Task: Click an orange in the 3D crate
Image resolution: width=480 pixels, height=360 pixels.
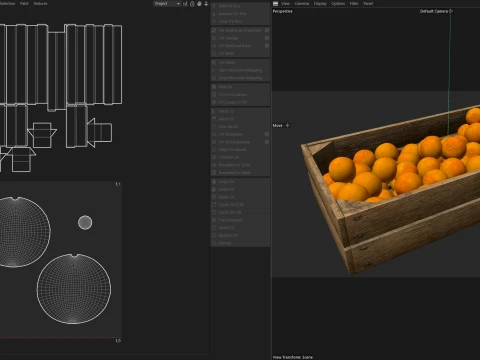Action: (342, 168)
